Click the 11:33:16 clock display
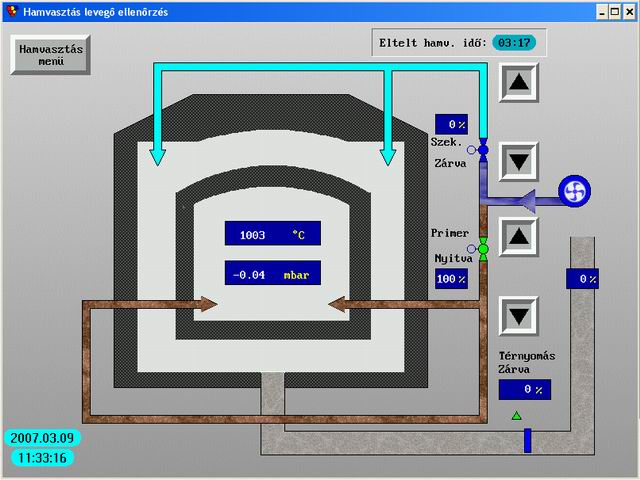This screenshot has height=480, width=640. coord(42,458)
